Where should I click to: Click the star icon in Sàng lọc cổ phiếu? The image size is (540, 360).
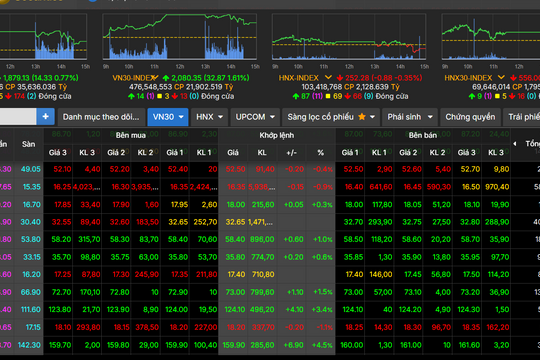(362, 117)
